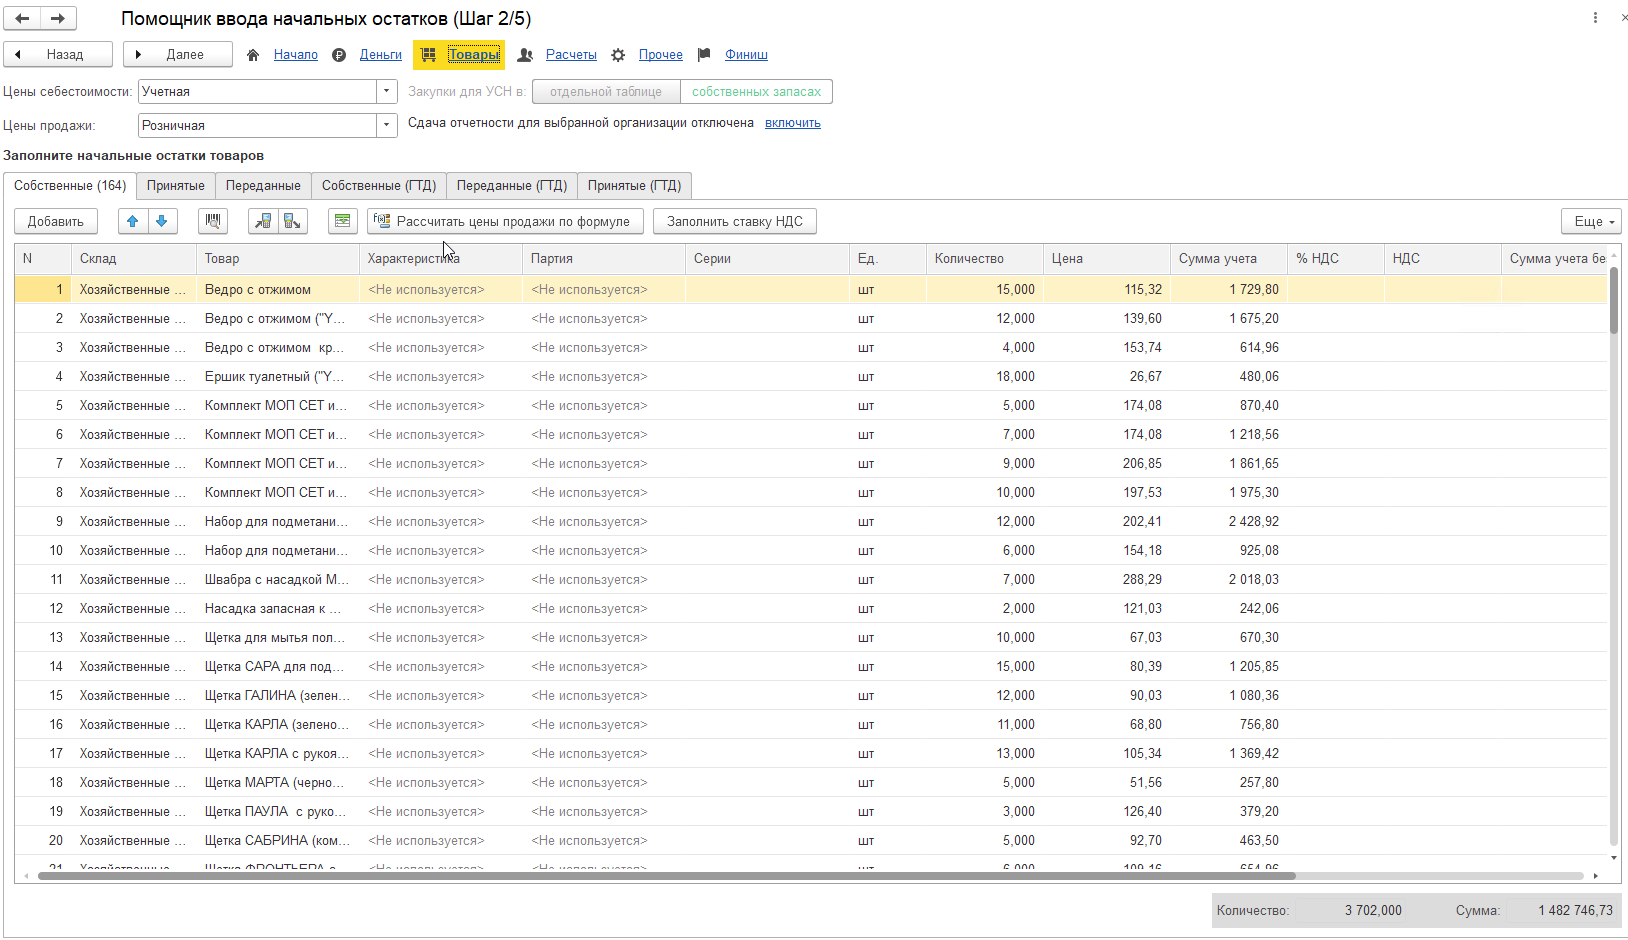Click quantity cell 15,000 in row 1
Screen dimensions: 1628x940
click(984, 290)
